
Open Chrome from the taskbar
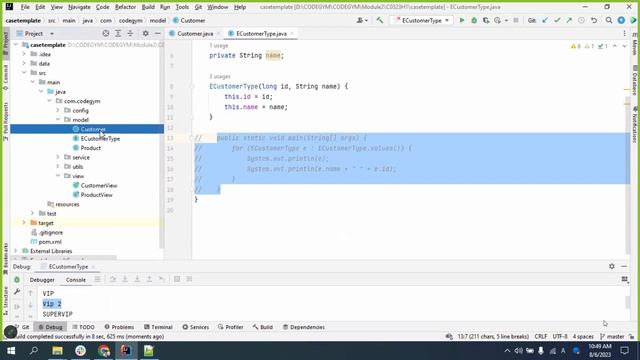tap(104, 351)
